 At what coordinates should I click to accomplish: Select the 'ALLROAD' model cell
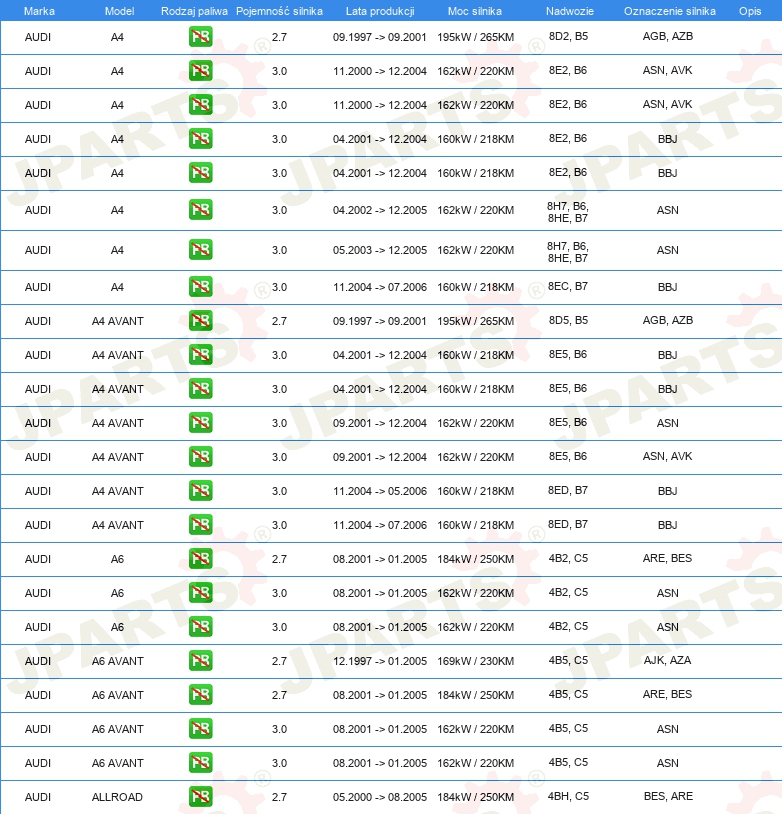117,797
